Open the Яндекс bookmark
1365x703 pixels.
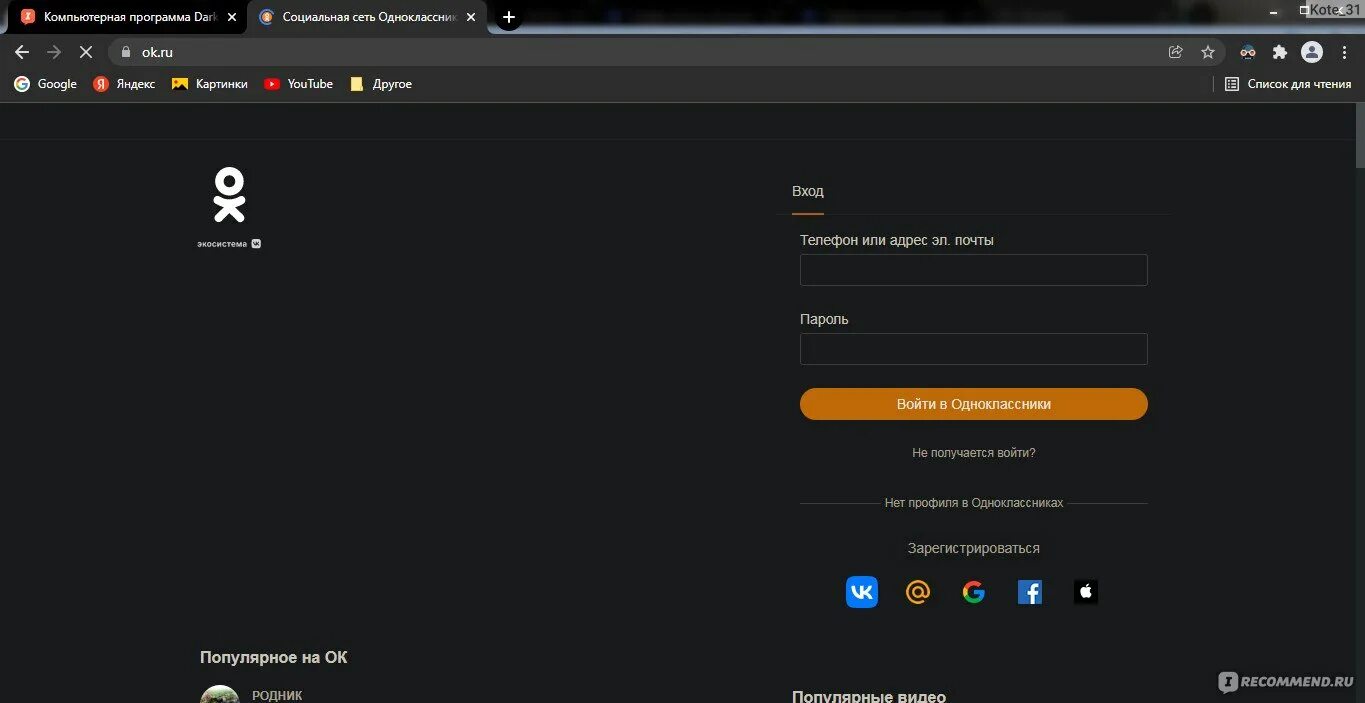point(124,84)
